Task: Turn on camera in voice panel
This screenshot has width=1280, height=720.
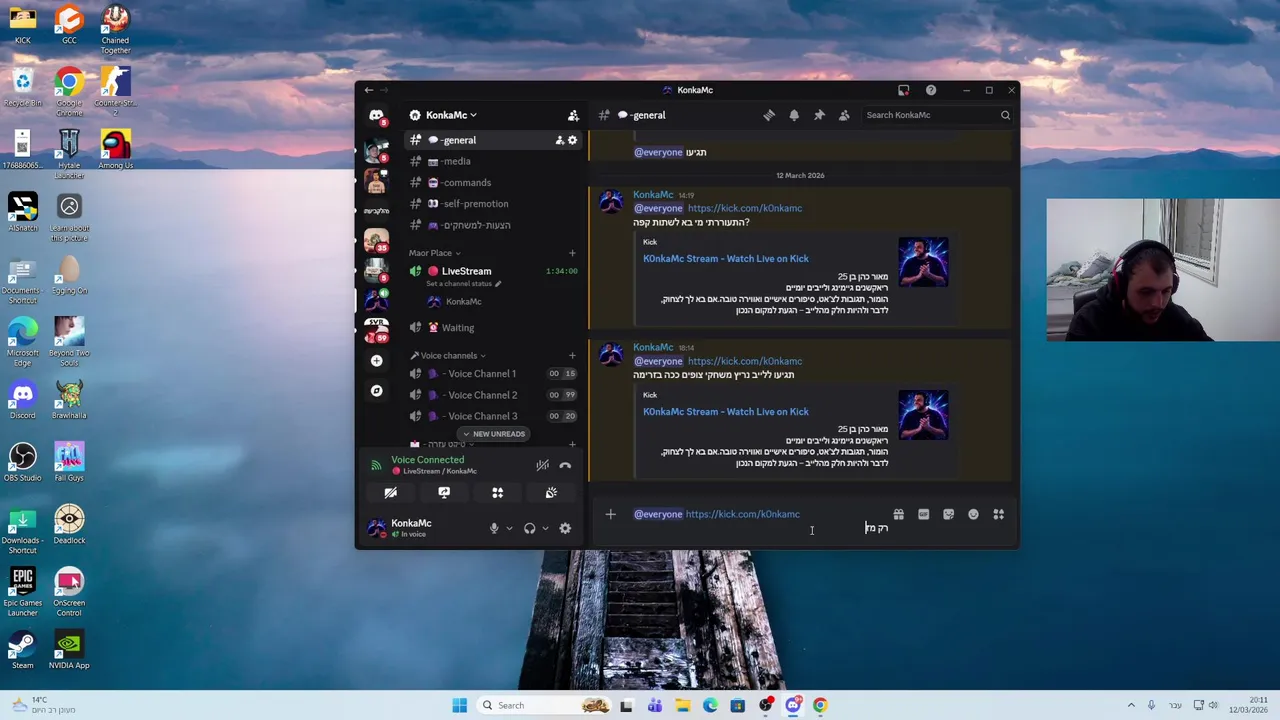Action: [391, 493]
